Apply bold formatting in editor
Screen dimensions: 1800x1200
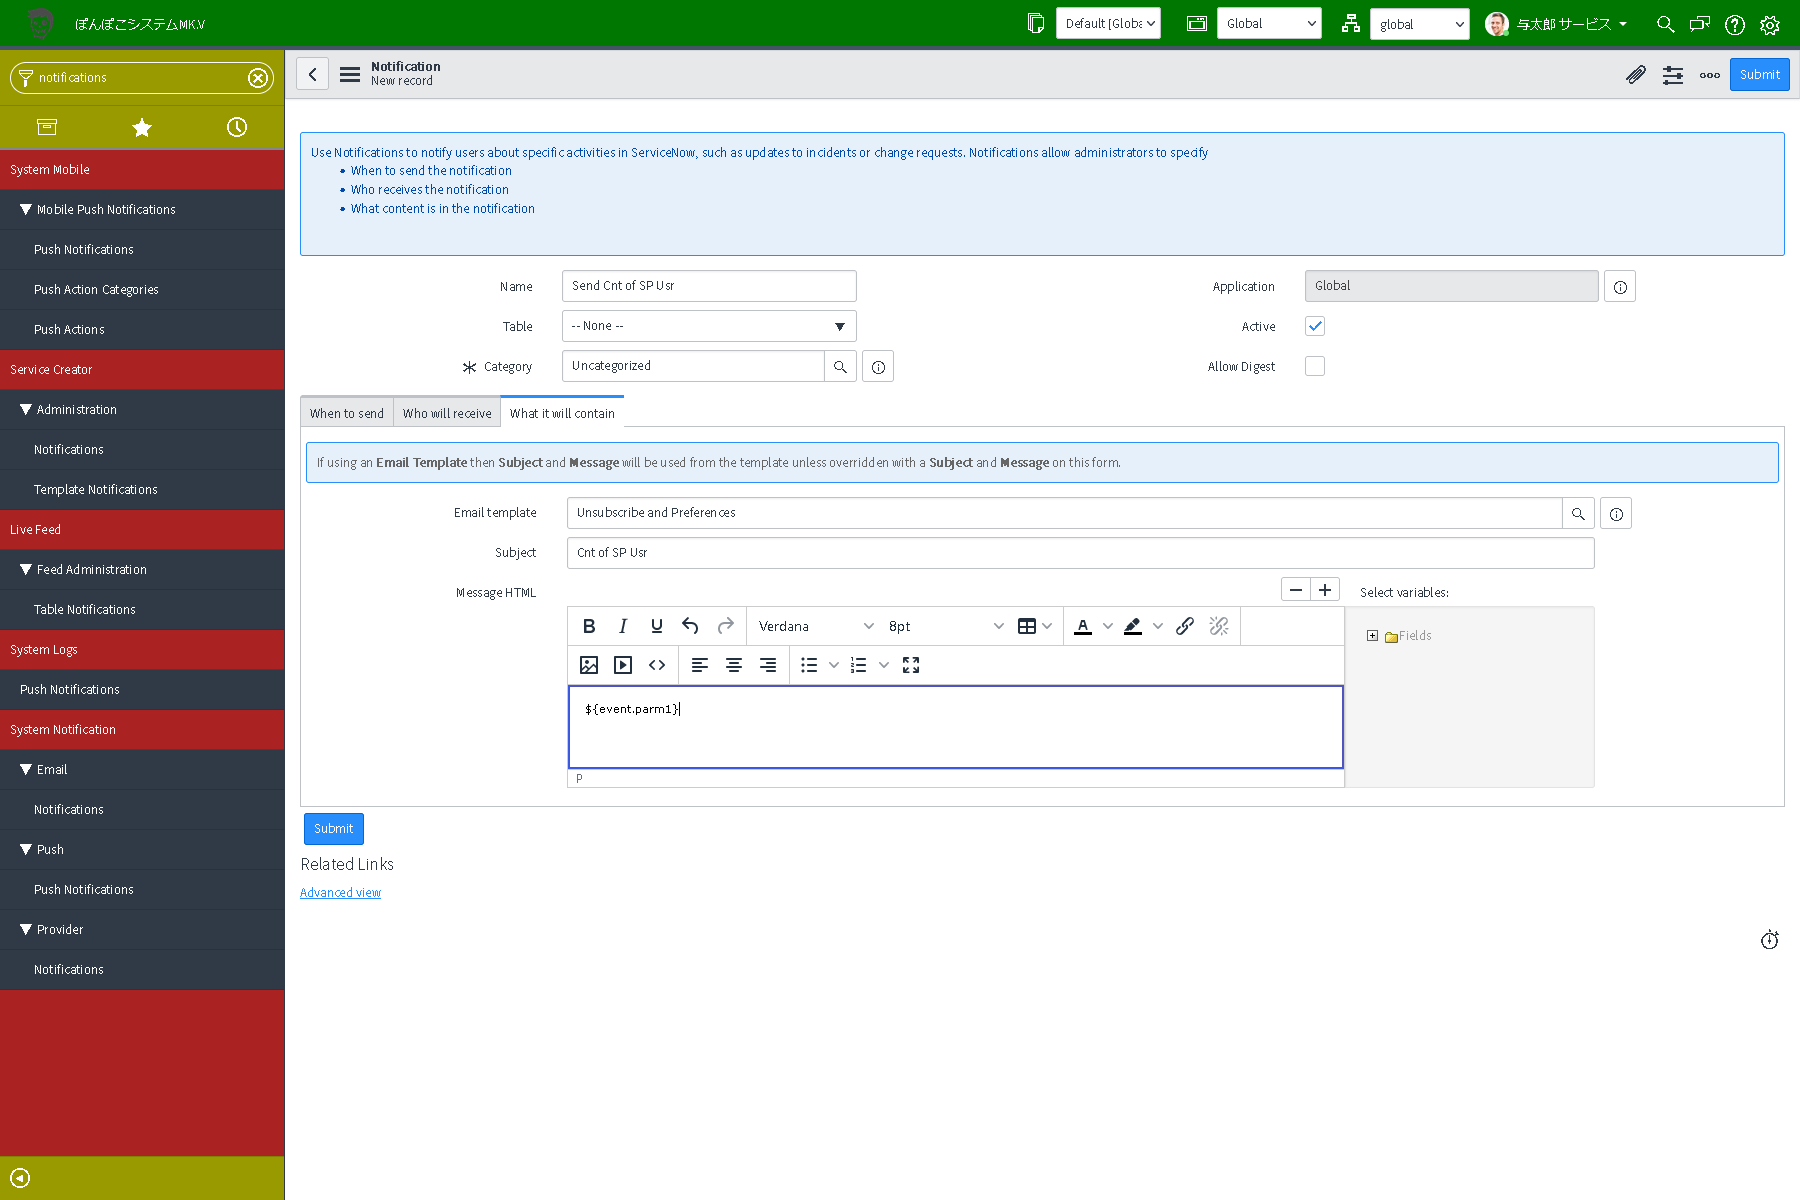click(589, 626)
